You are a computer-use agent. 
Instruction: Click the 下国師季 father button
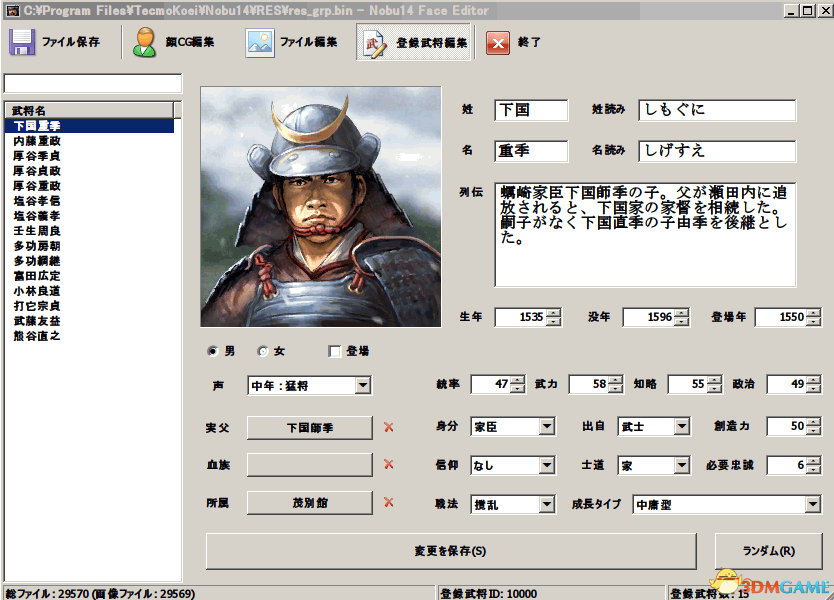tap(310, 428)
